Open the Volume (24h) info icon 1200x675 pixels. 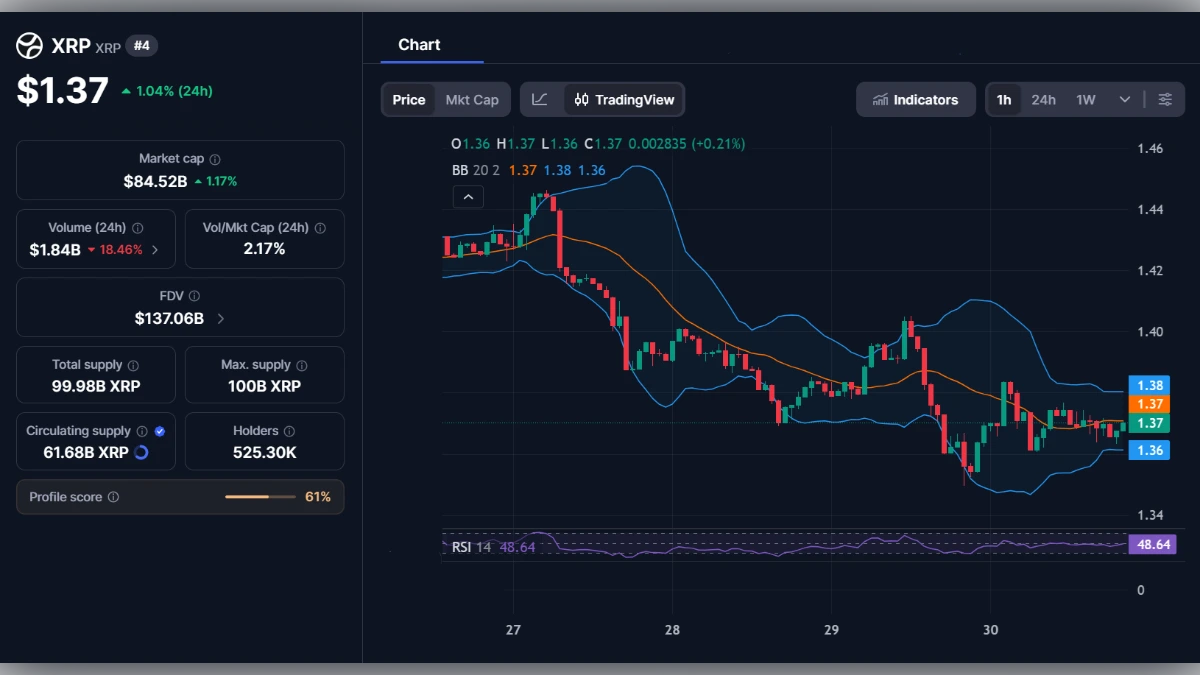(x=138, y=228)
